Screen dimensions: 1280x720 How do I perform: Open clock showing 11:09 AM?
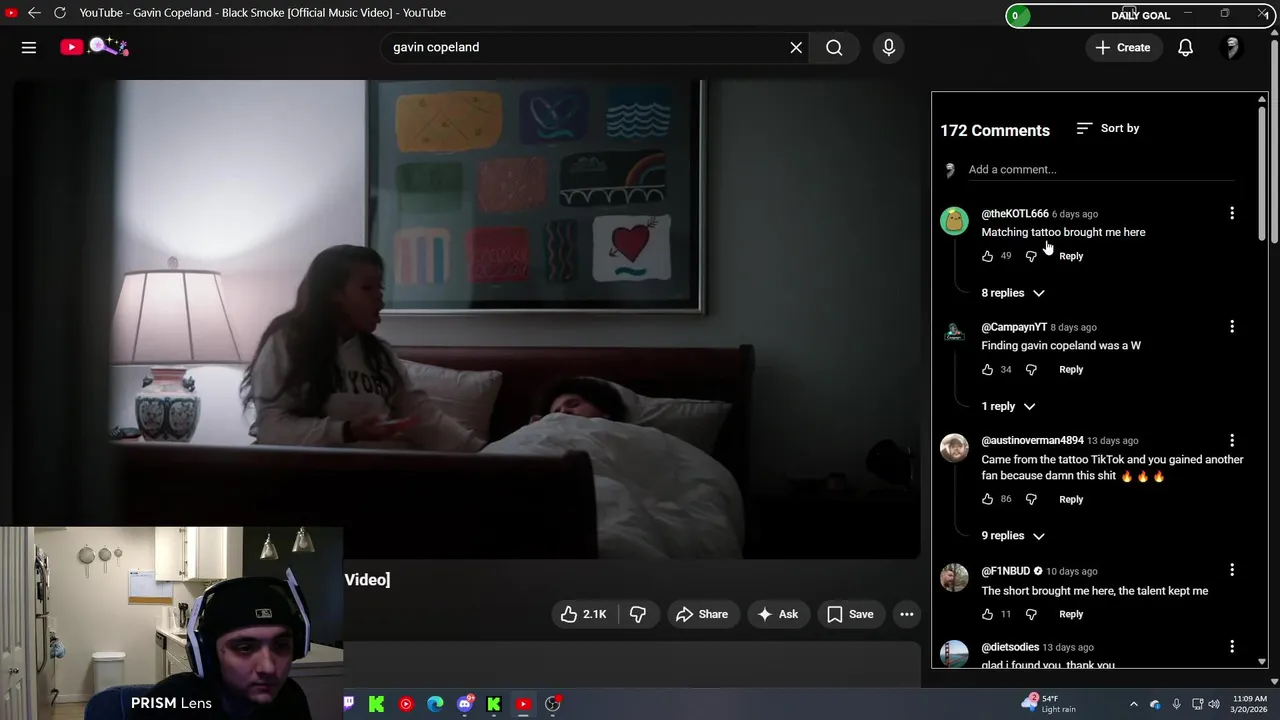pyautogui.click(x=1250, y=704)
